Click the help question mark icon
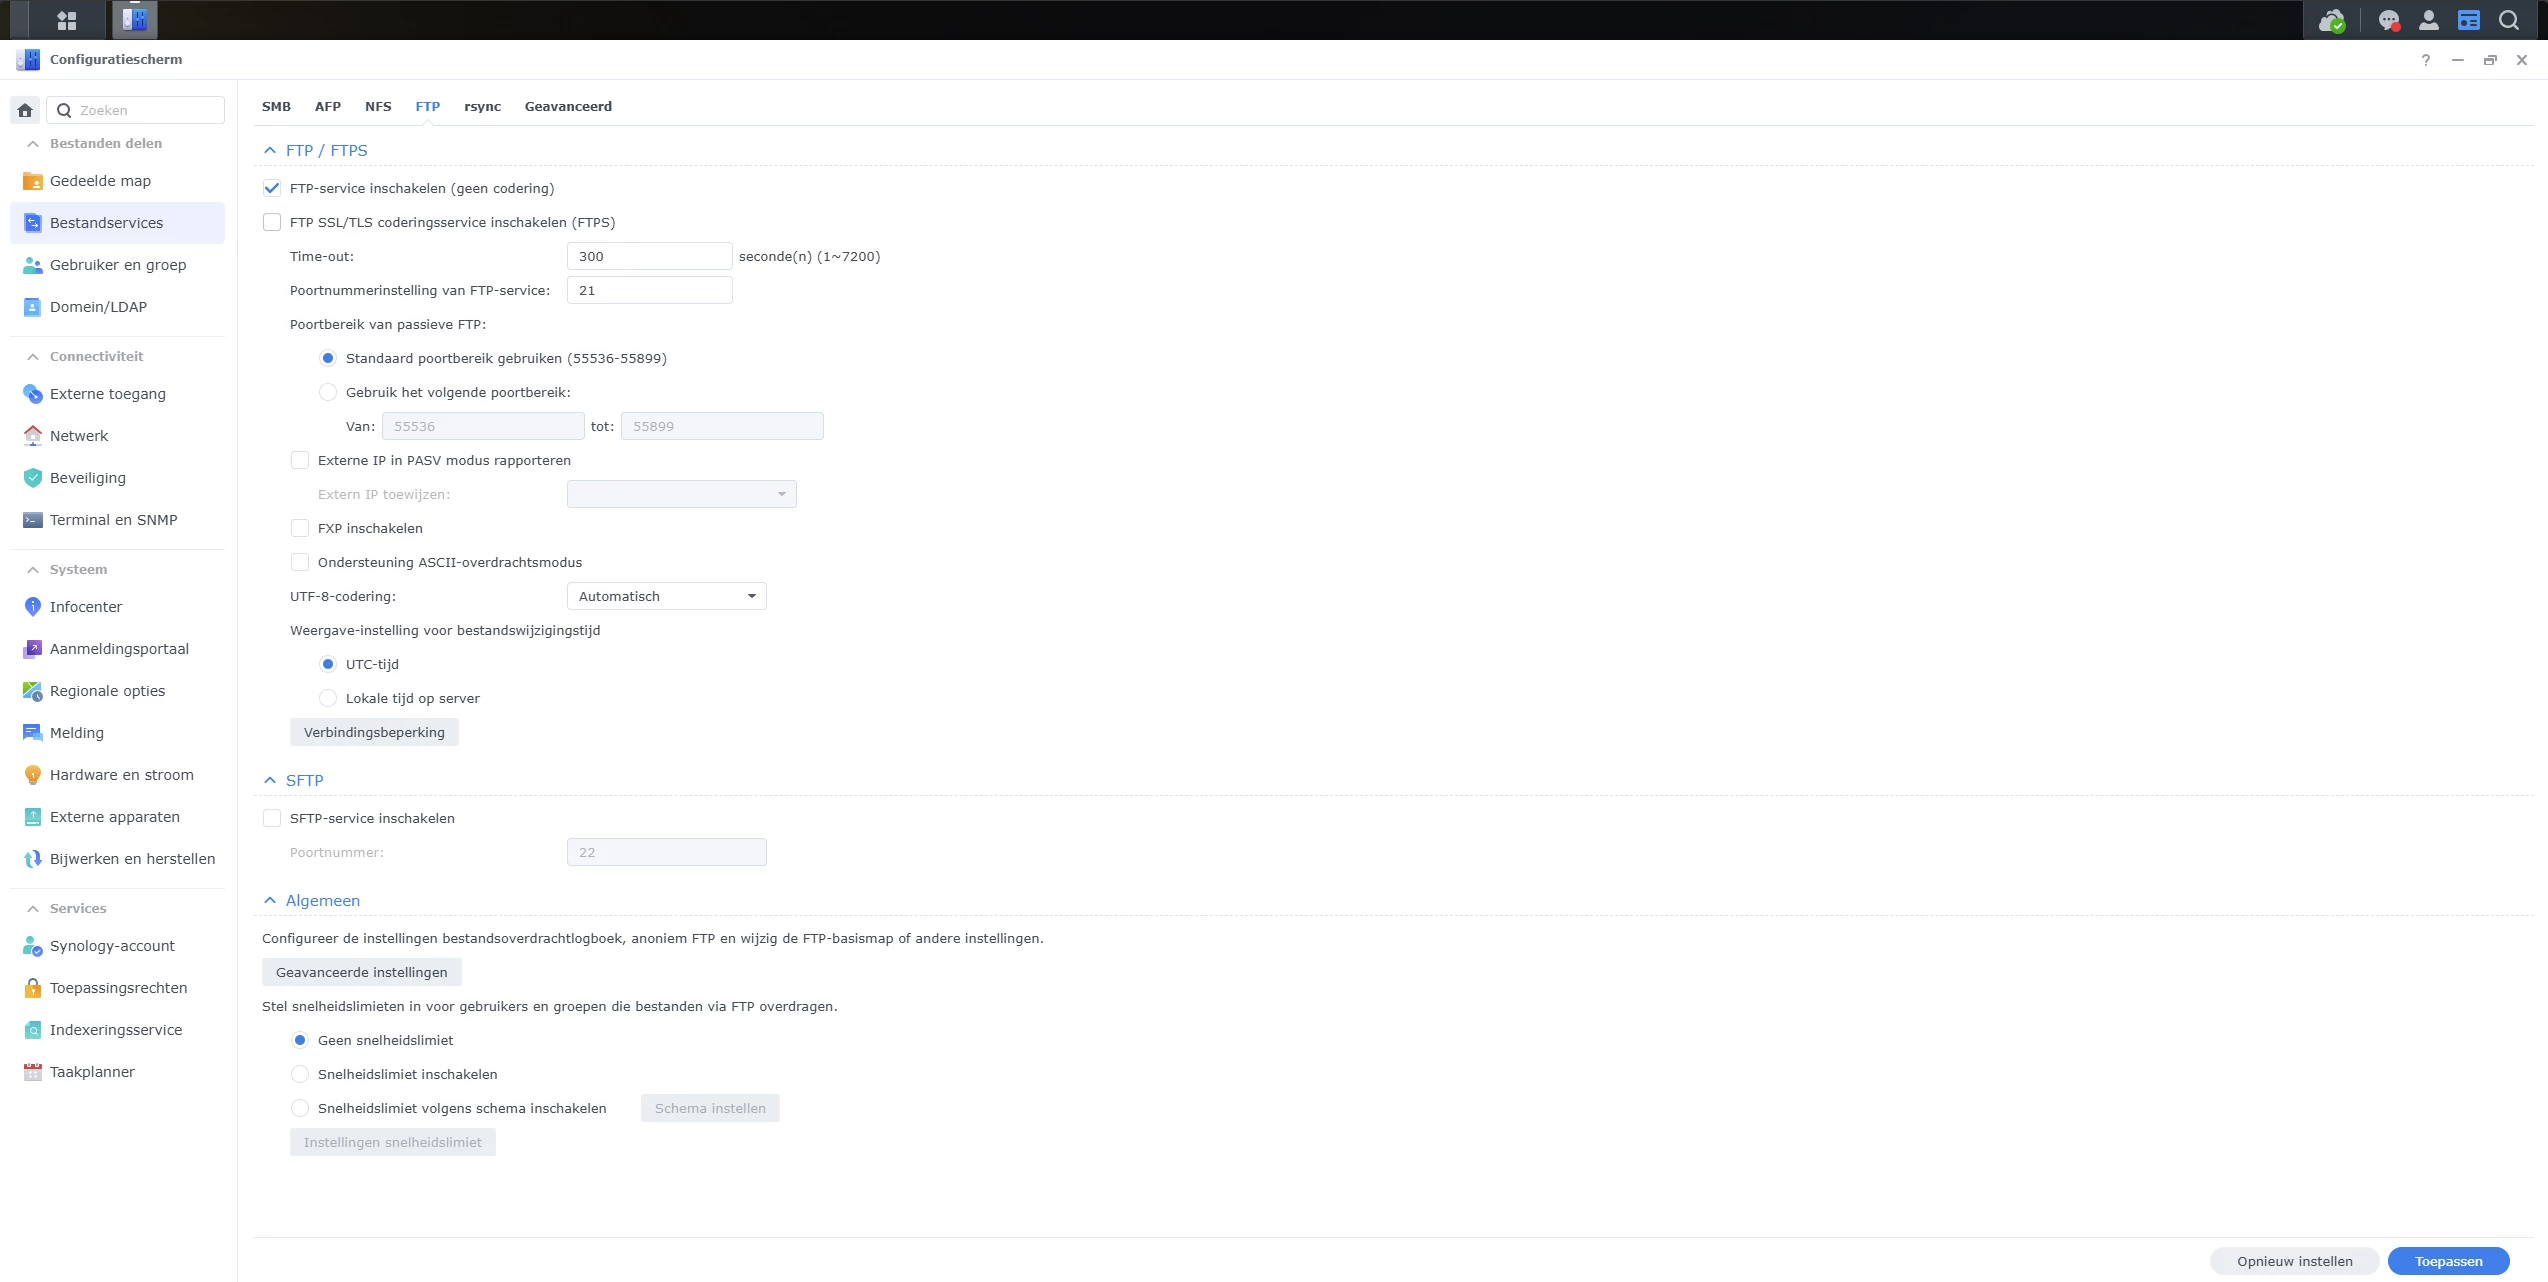 (x=2425, y=60)
